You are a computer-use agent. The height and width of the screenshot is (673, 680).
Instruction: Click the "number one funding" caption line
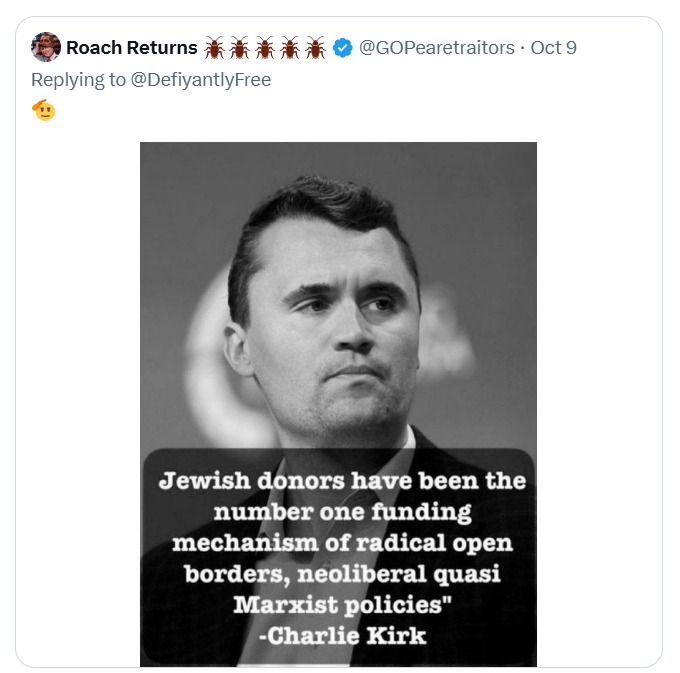pyautogui.click(x=343, y=512)
